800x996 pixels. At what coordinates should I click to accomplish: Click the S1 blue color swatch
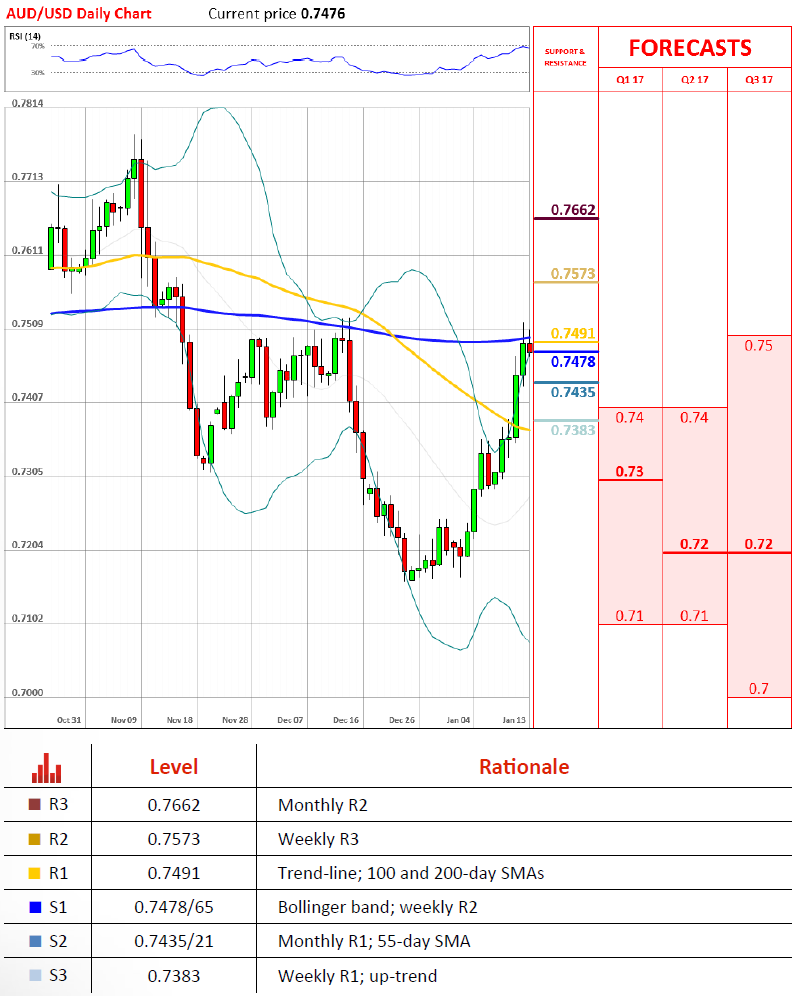(x=35, y=907)
